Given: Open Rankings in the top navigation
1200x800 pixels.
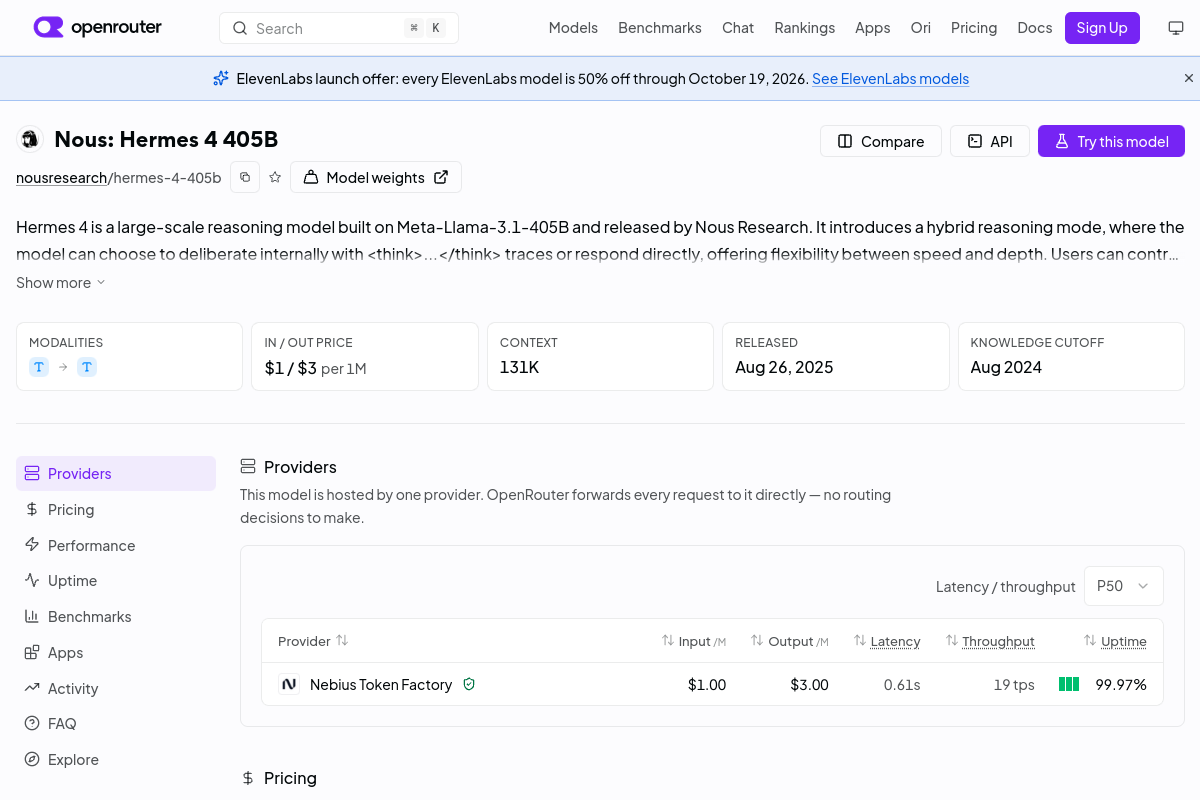Looking at the screenshot, I should 804,28.
